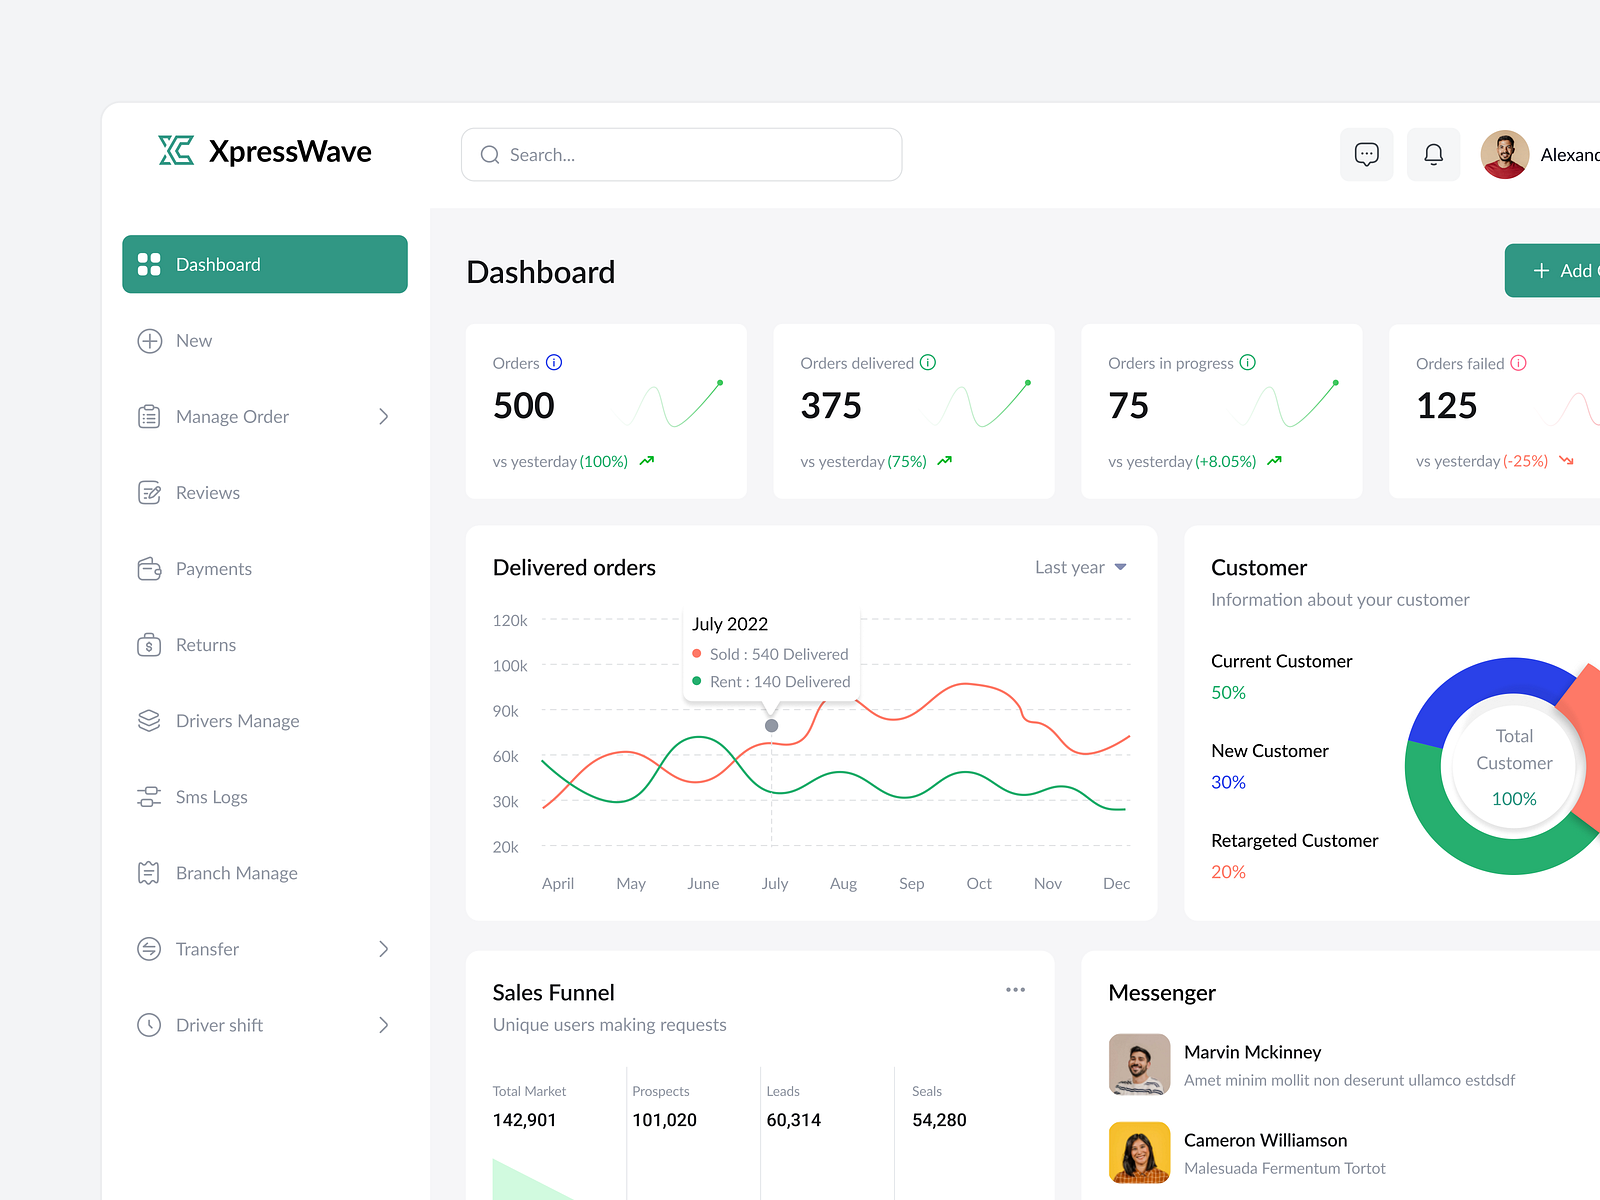Open the Returns section
The image size is (1600, 1200).
205,644
